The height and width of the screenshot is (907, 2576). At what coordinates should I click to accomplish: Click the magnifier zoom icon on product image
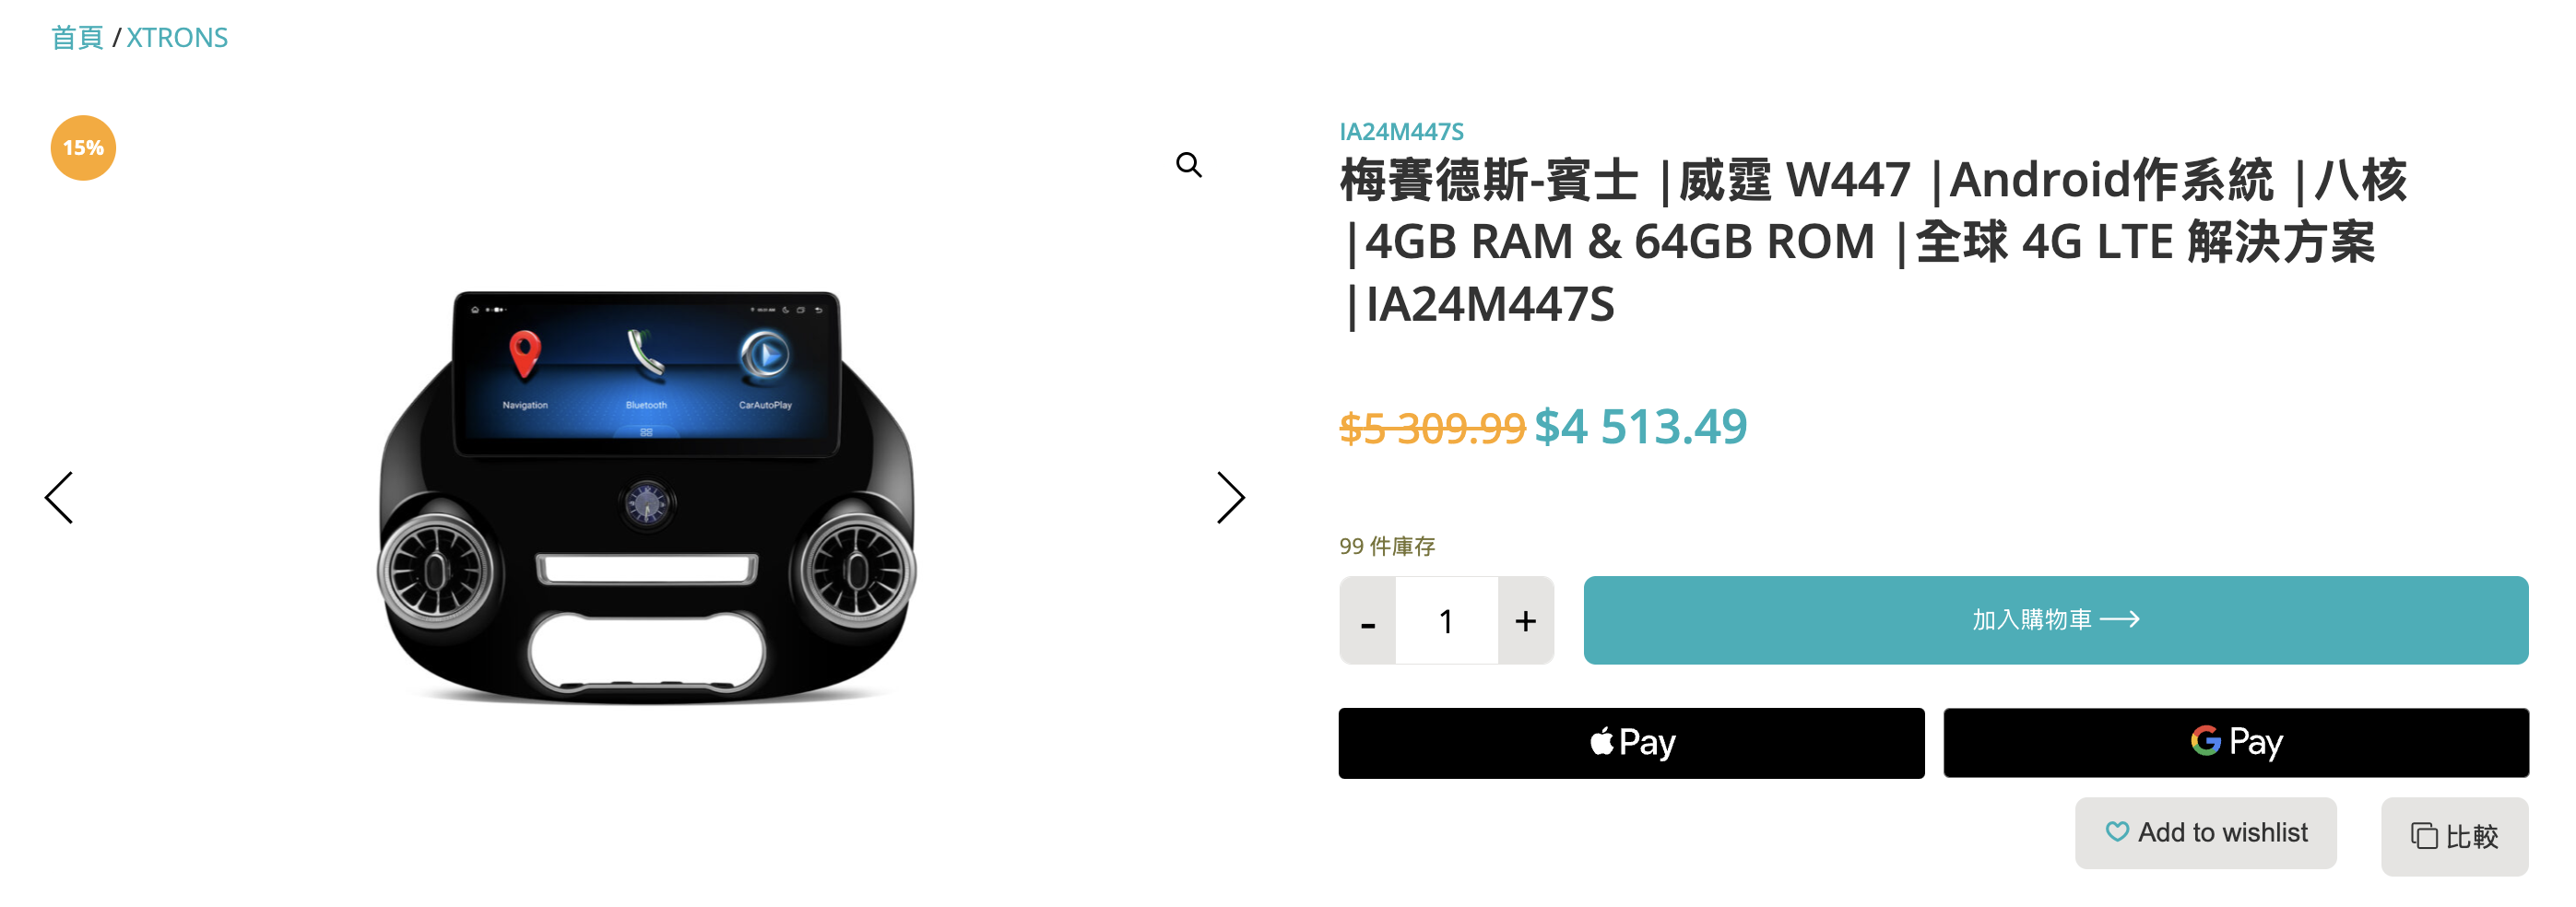click(1188, 165)
